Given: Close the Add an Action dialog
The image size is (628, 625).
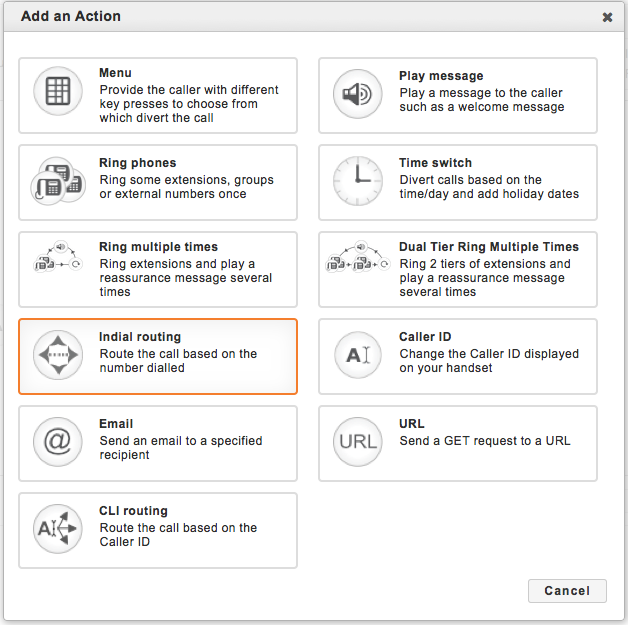Looking at the screenshot, I should (607, 17).
